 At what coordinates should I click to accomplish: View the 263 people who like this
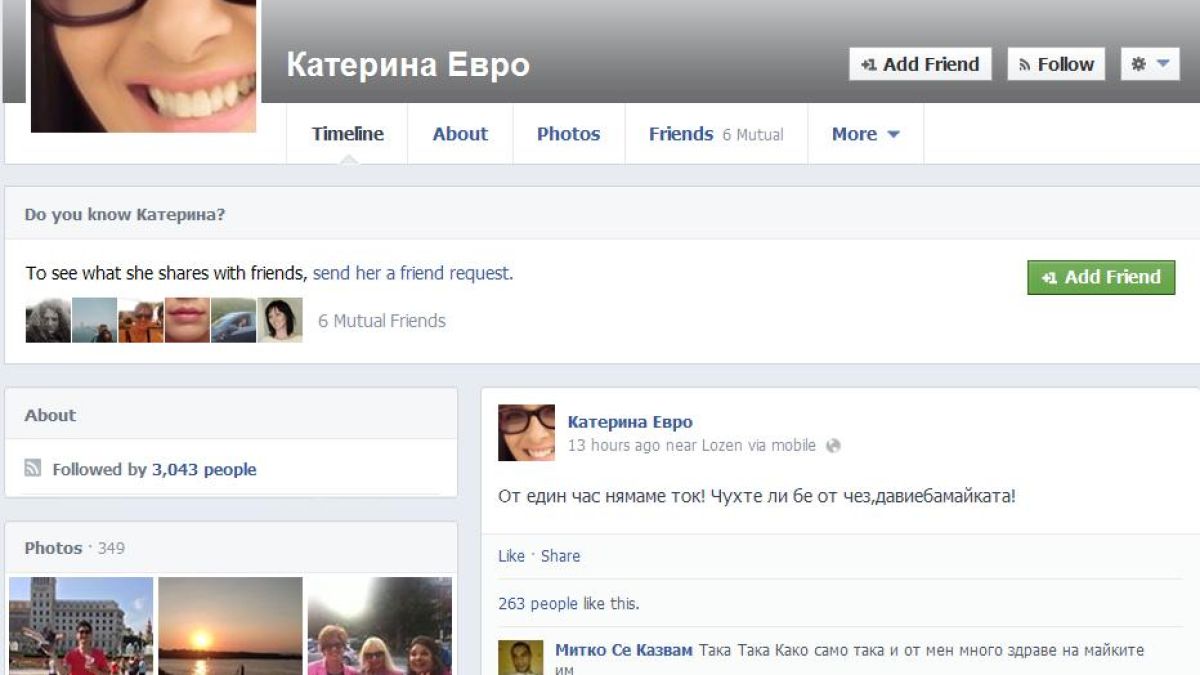click(538, 604)
